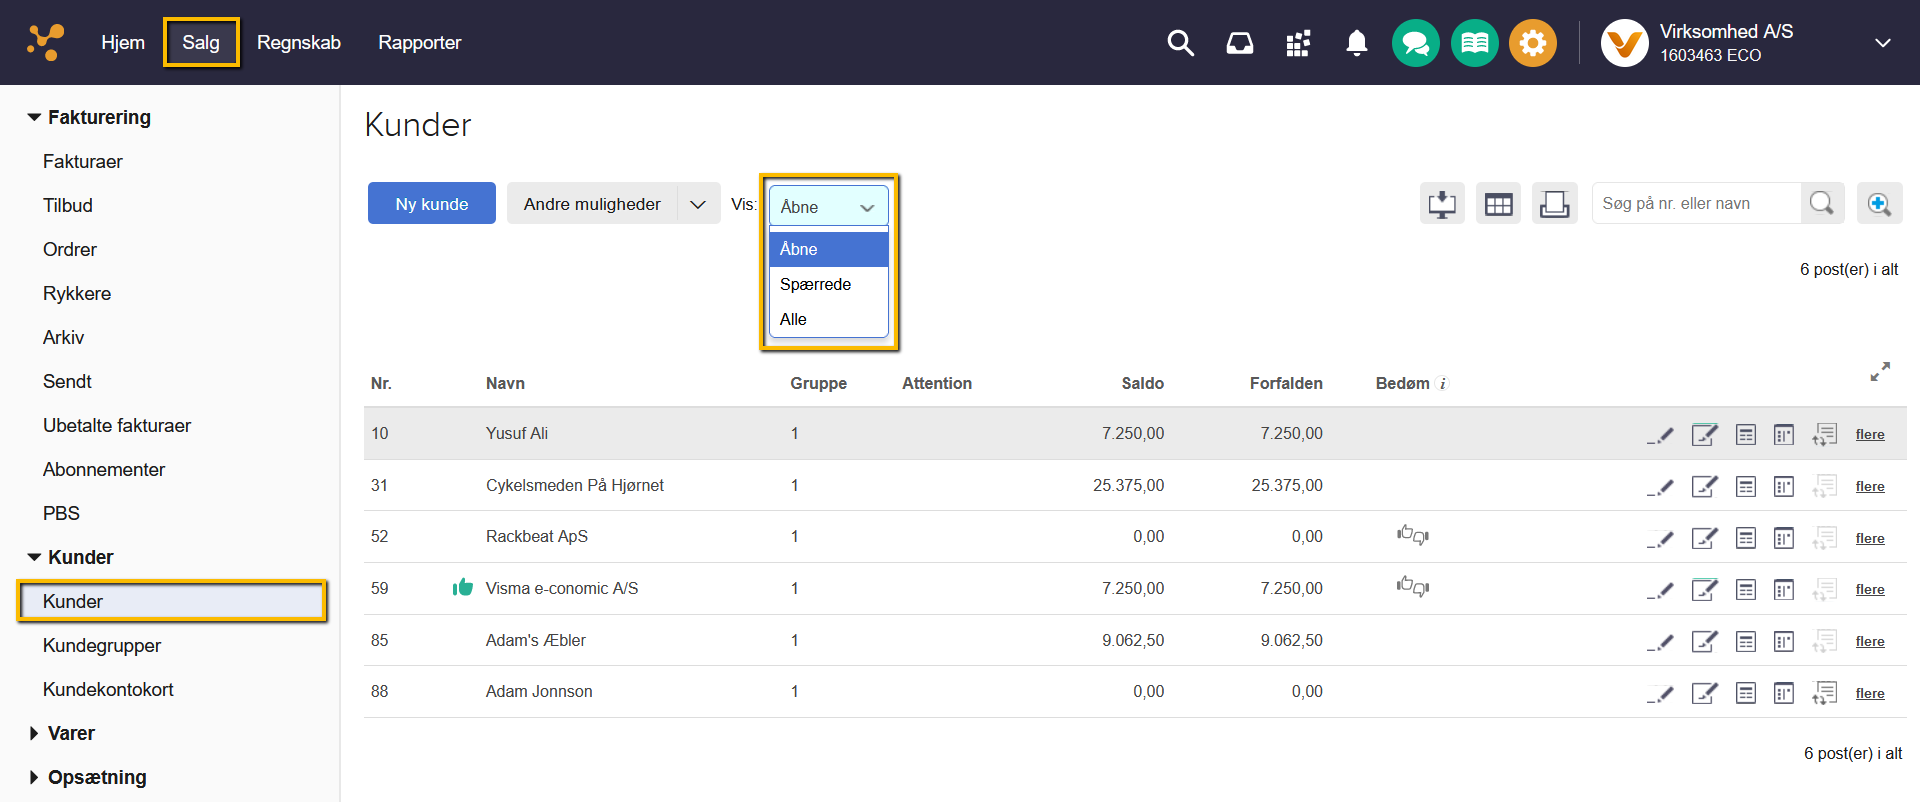Open the Andre muligheder dropdown arrow

click(x=698, y=204)
